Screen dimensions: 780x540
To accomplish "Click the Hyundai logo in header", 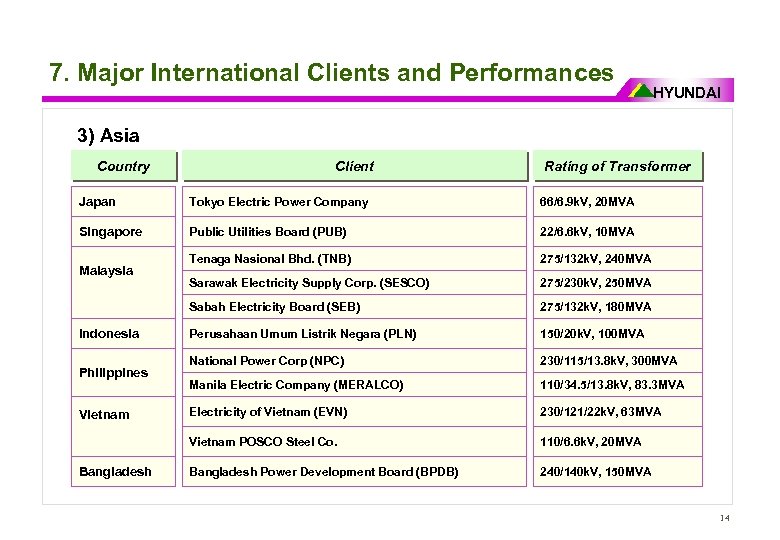I will 675,90.
